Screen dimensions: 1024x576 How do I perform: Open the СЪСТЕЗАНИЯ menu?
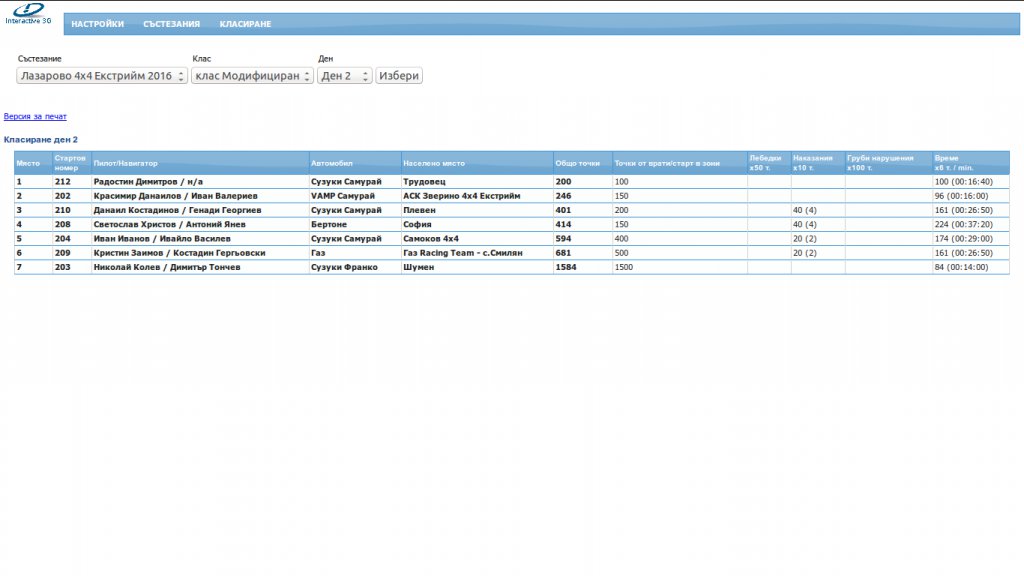[171, 24]
